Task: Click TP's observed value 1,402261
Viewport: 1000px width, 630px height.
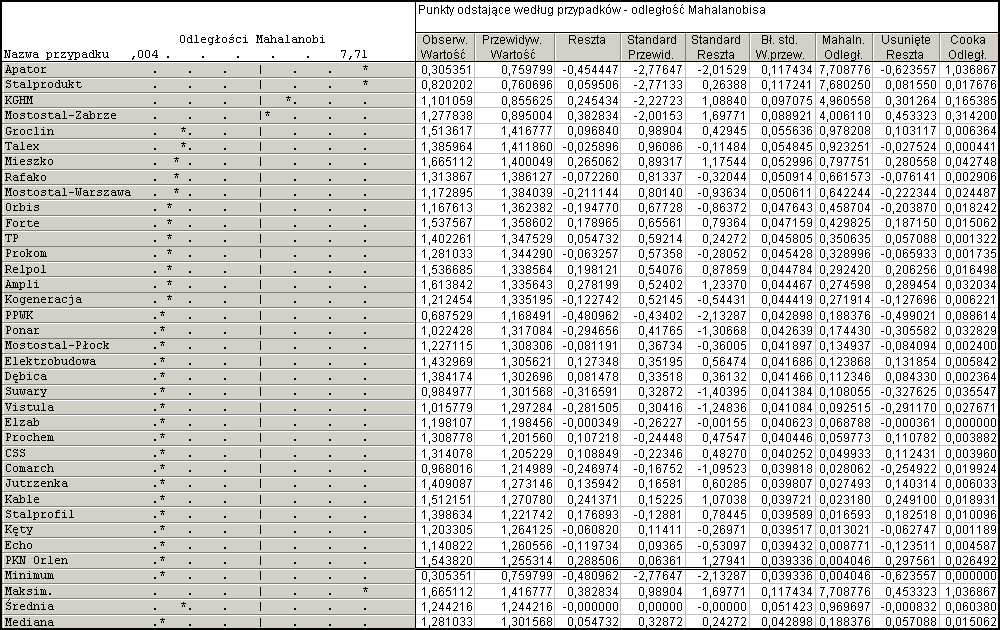Action: click(446, 238)
